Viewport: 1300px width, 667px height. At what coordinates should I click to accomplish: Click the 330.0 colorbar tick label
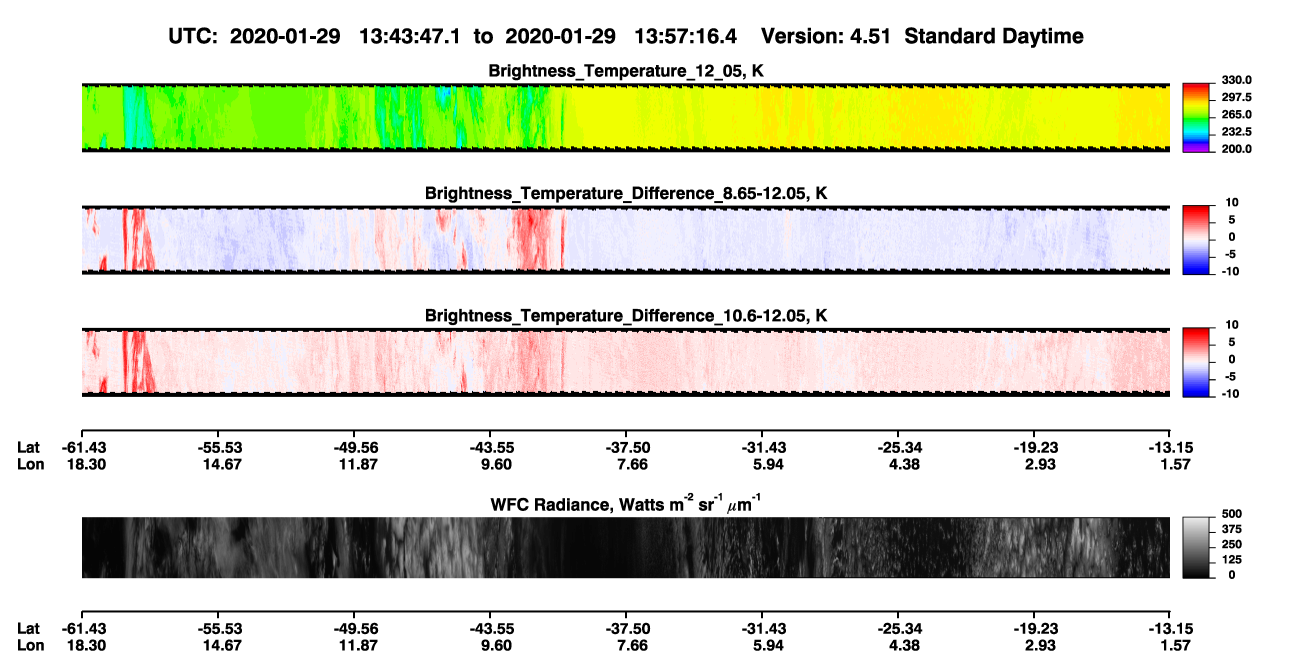pyautogui.click(x=1238, y=80)
